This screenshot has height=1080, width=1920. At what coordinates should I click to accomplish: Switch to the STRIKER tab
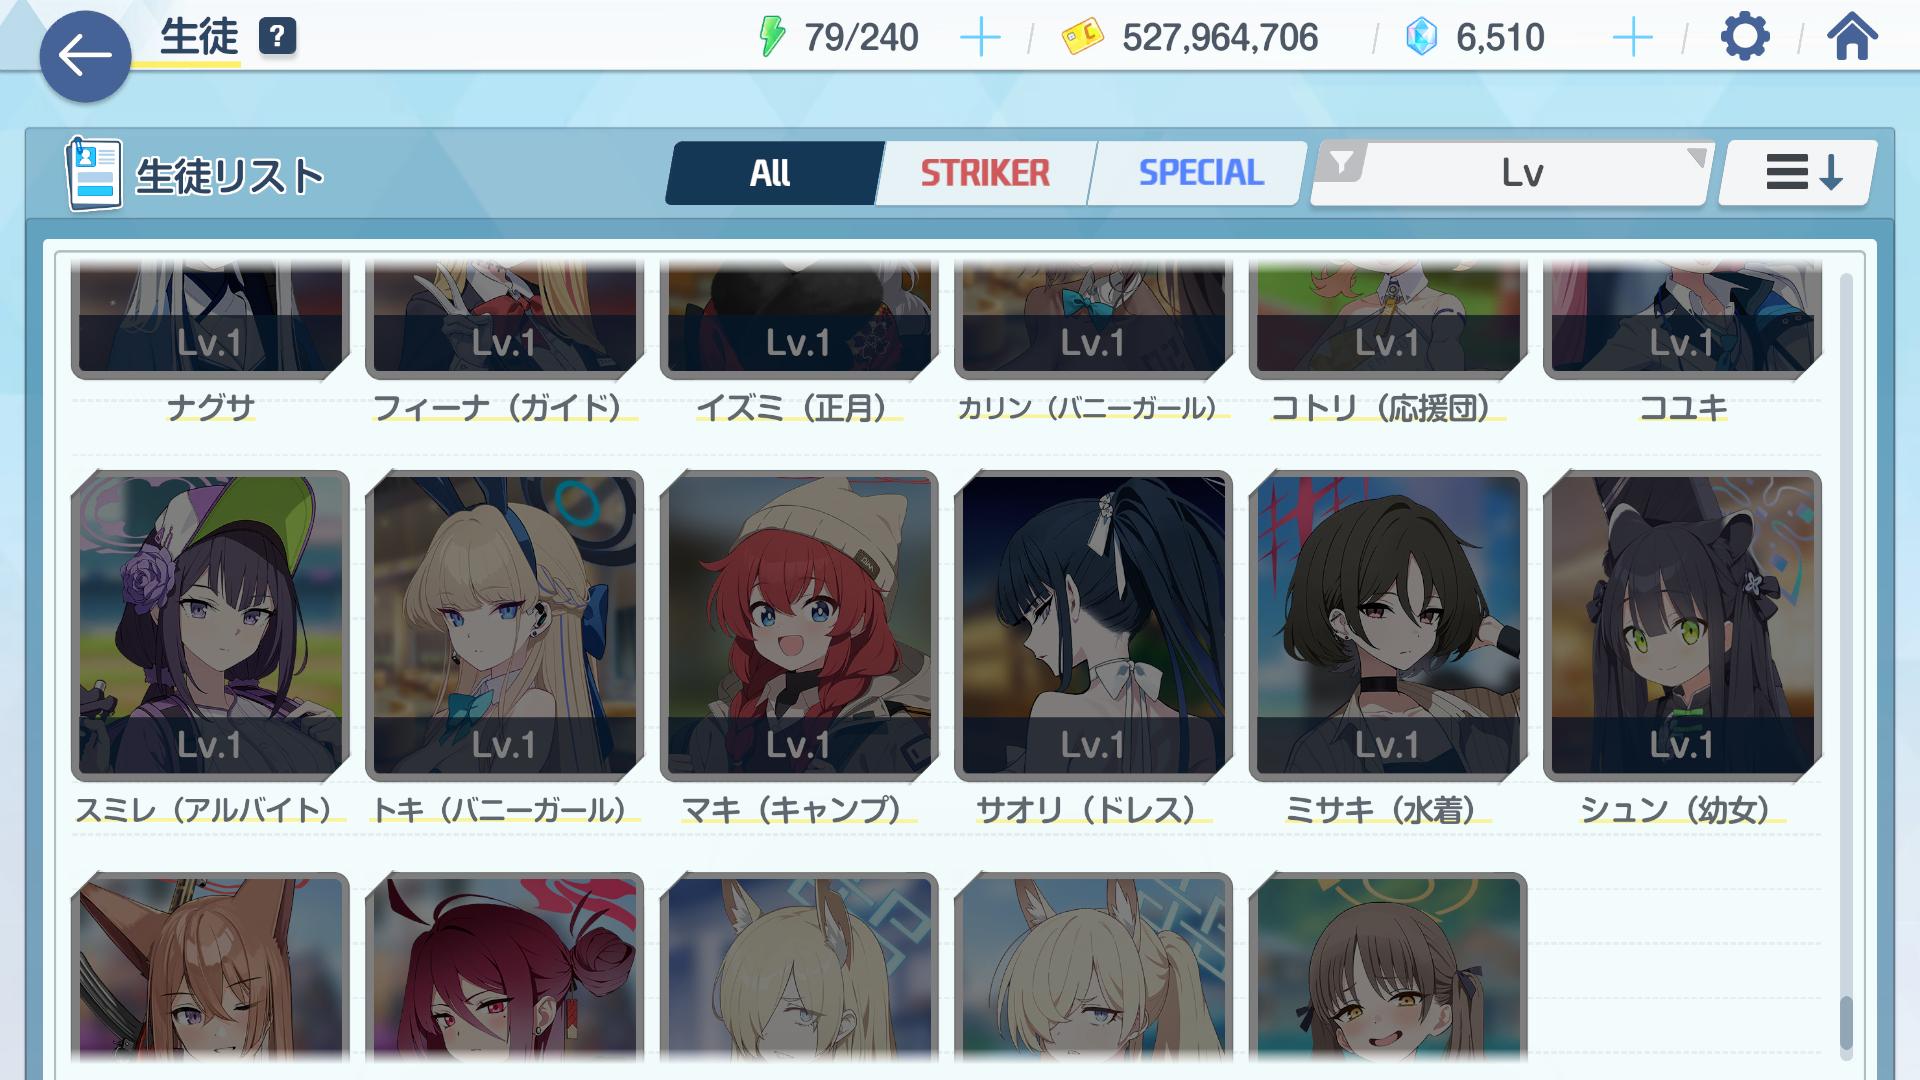coord(985,173)
